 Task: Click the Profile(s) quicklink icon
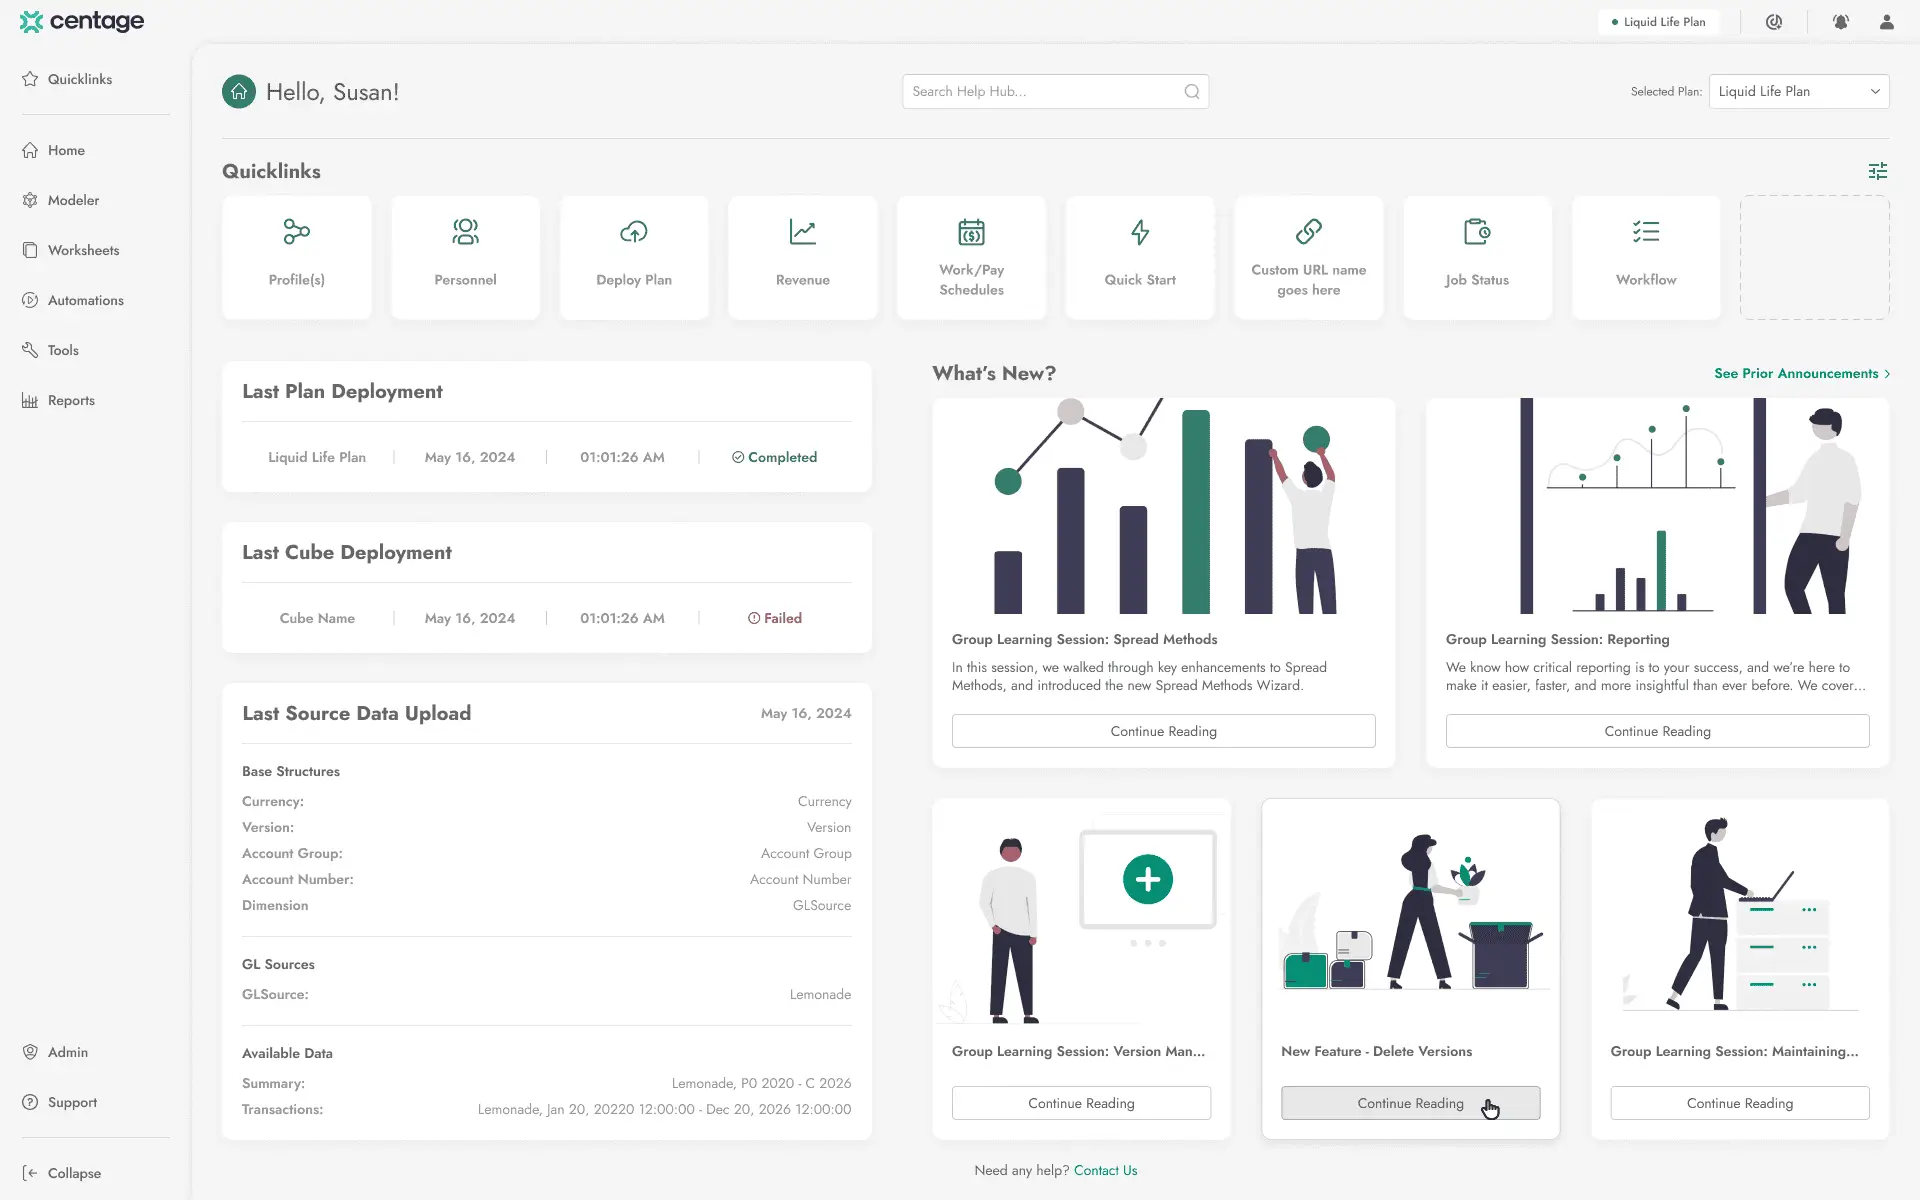pos(296,232)
